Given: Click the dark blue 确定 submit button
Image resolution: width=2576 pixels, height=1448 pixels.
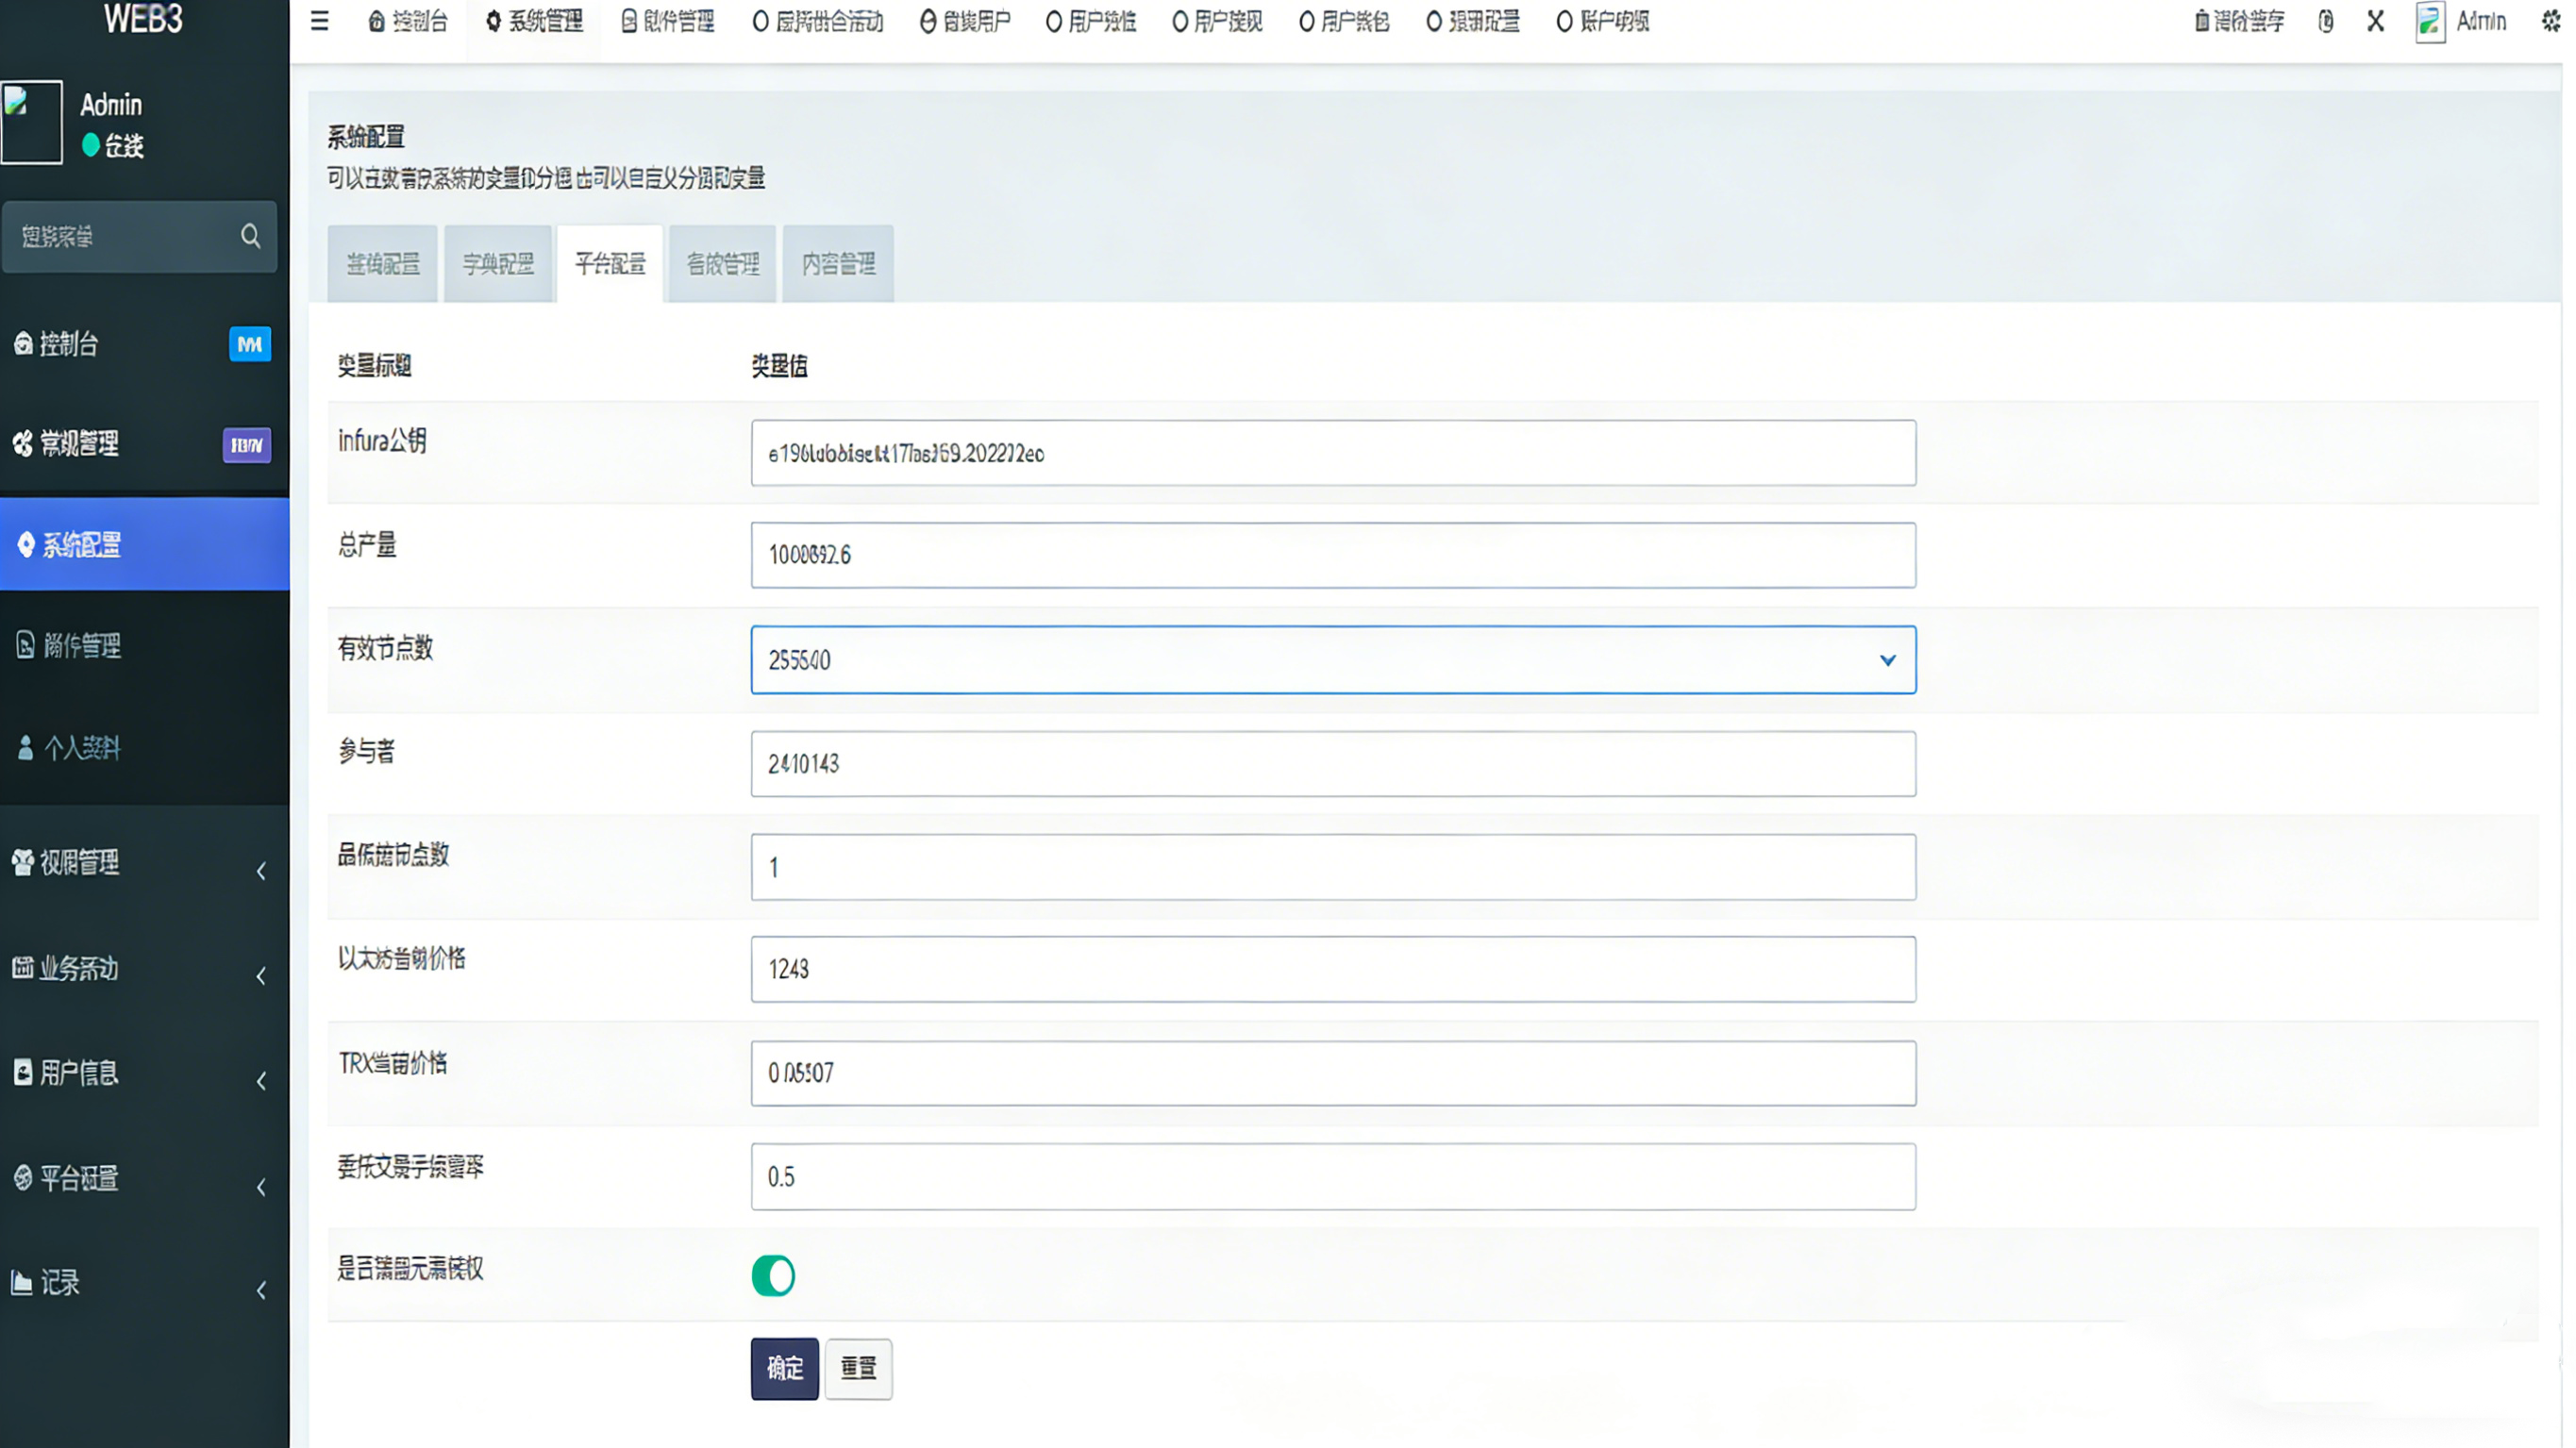Looking at the screenshot, I should tap(784, 1368).
